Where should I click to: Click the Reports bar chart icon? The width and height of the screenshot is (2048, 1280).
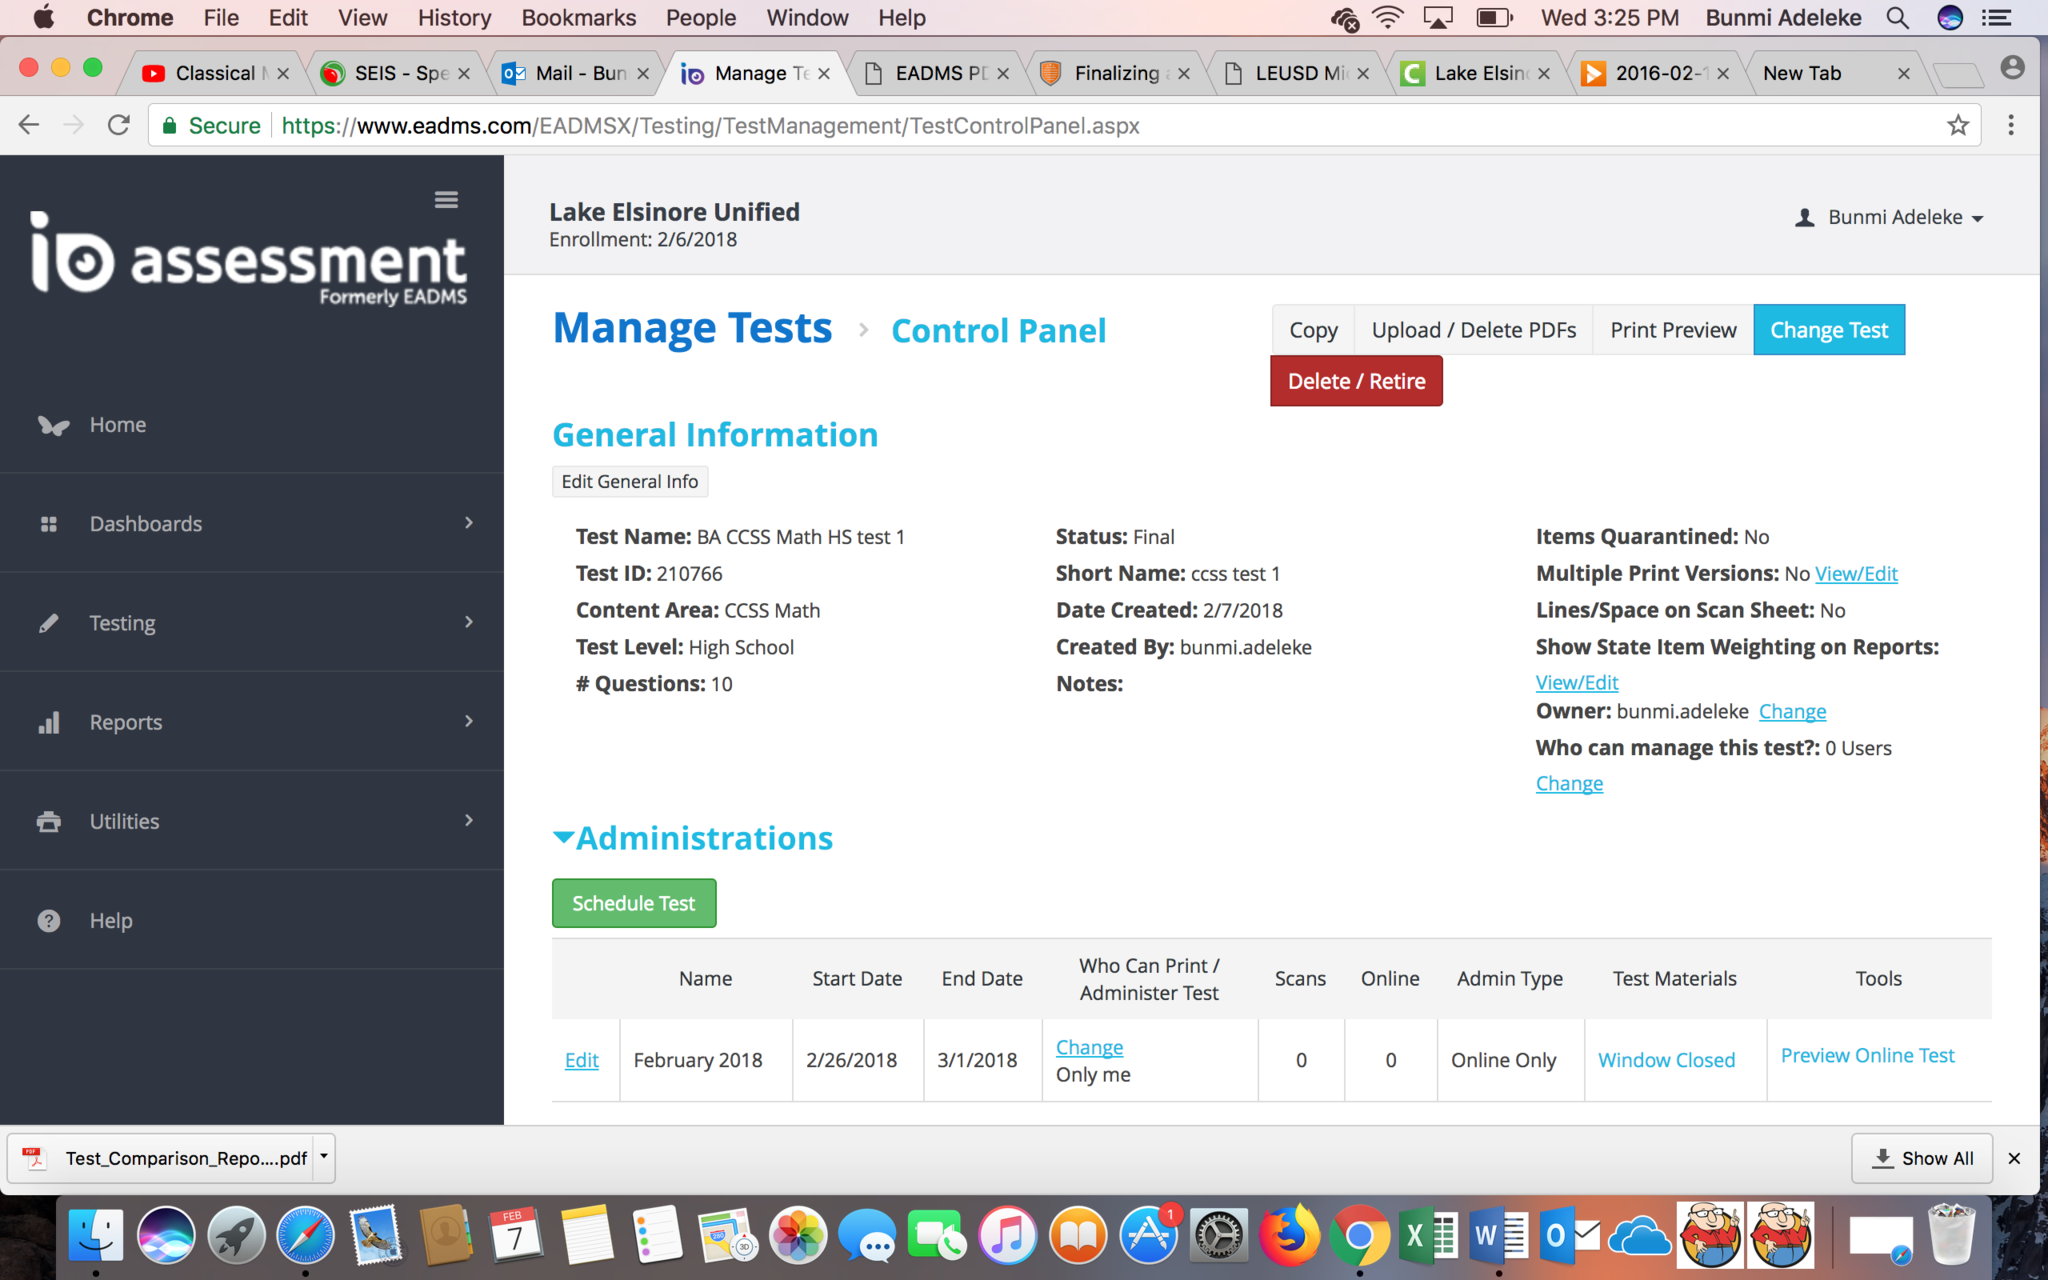[x=48, y=722]
